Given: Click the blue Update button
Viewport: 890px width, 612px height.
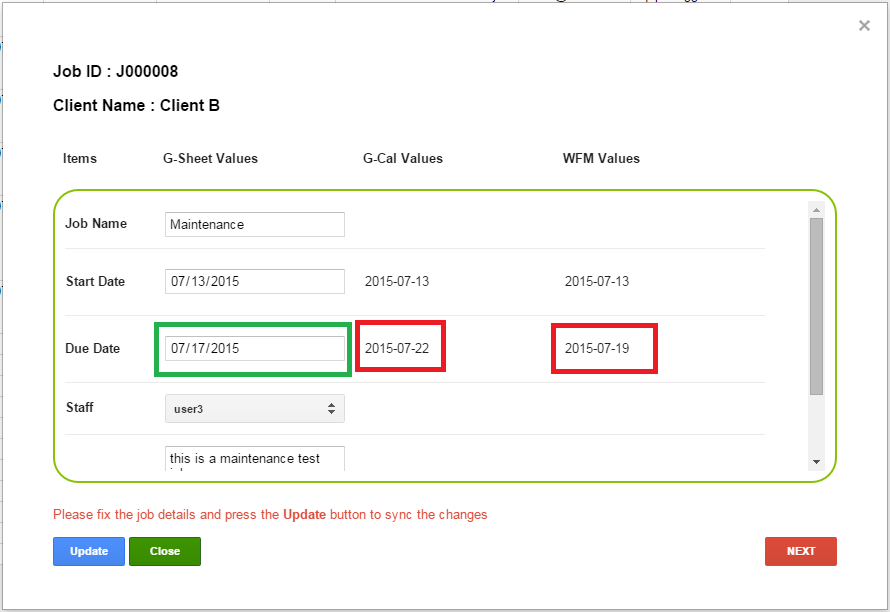Looking at the screenshot, I should tap(89, 551).
